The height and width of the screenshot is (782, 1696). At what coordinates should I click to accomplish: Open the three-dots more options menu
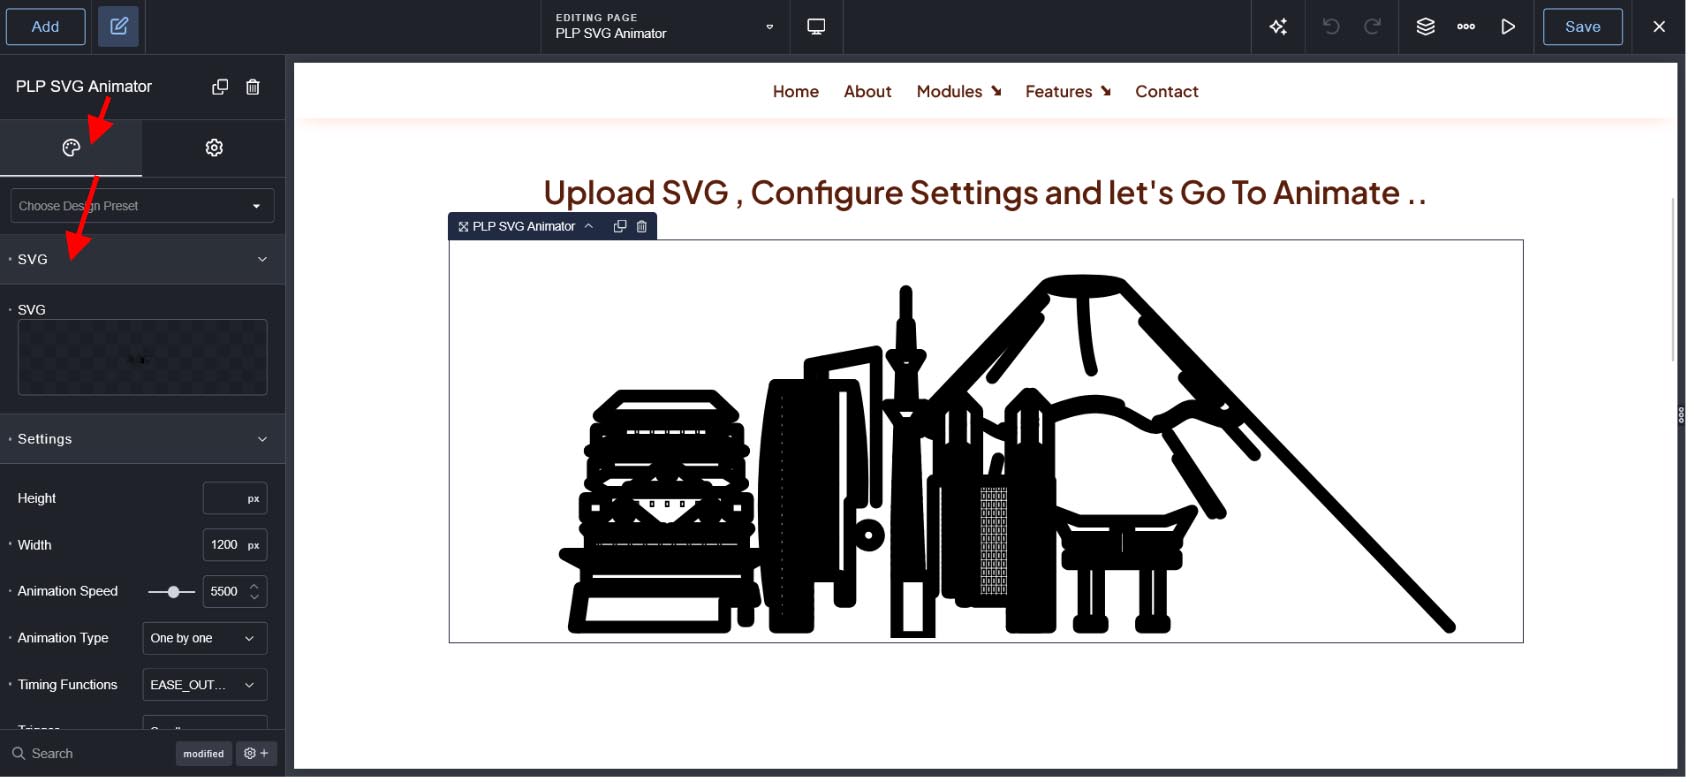1466,27
